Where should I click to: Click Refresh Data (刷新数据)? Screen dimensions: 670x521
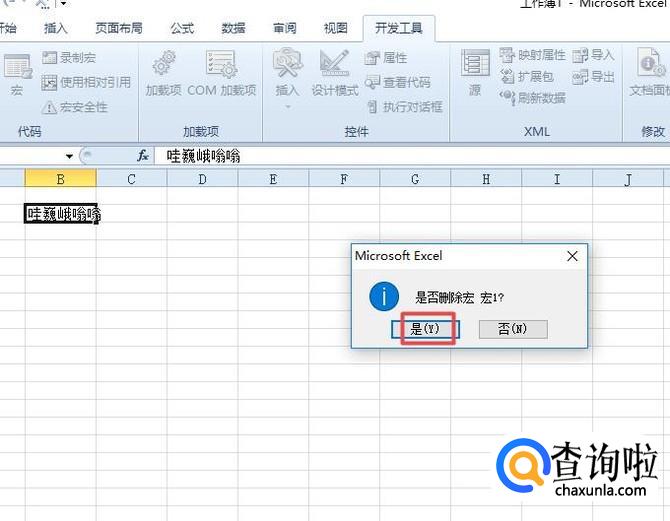(532, 98)
